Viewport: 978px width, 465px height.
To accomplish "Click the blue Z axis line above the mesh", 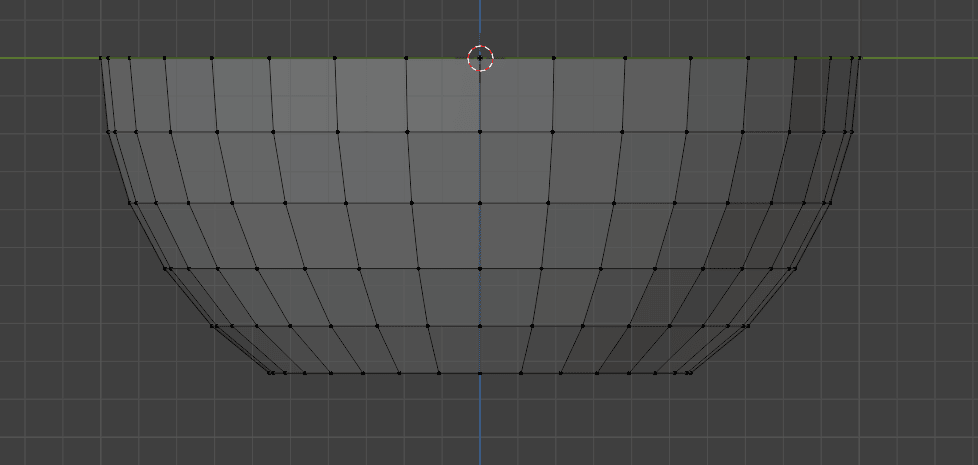I will (x=480, y=20).
